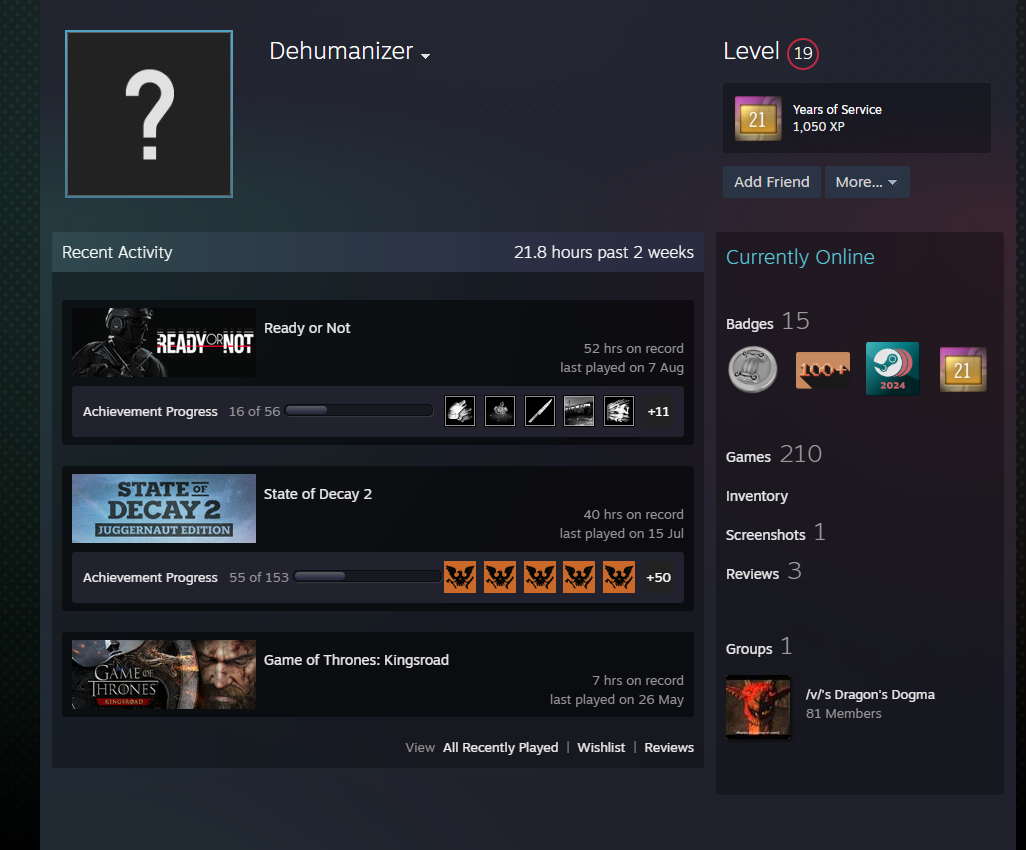Open /v/'s Dragon's Dogma group avatar
Screen dimensions: 1026x850
click(758, 707)
